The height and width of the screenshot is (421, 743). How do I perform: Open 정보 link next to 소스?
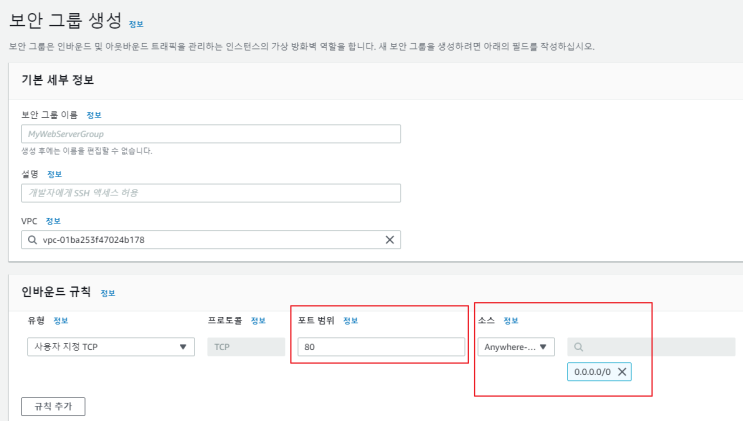[511, 321]
